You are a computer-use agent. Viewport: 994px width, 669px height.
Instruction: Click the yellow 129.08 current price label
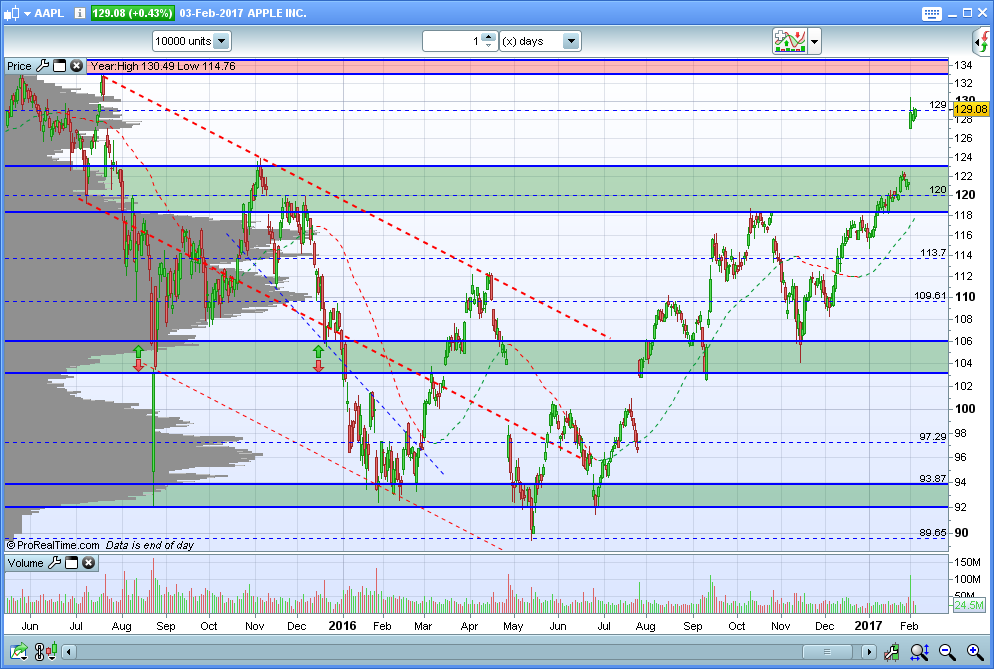(971, 109)
